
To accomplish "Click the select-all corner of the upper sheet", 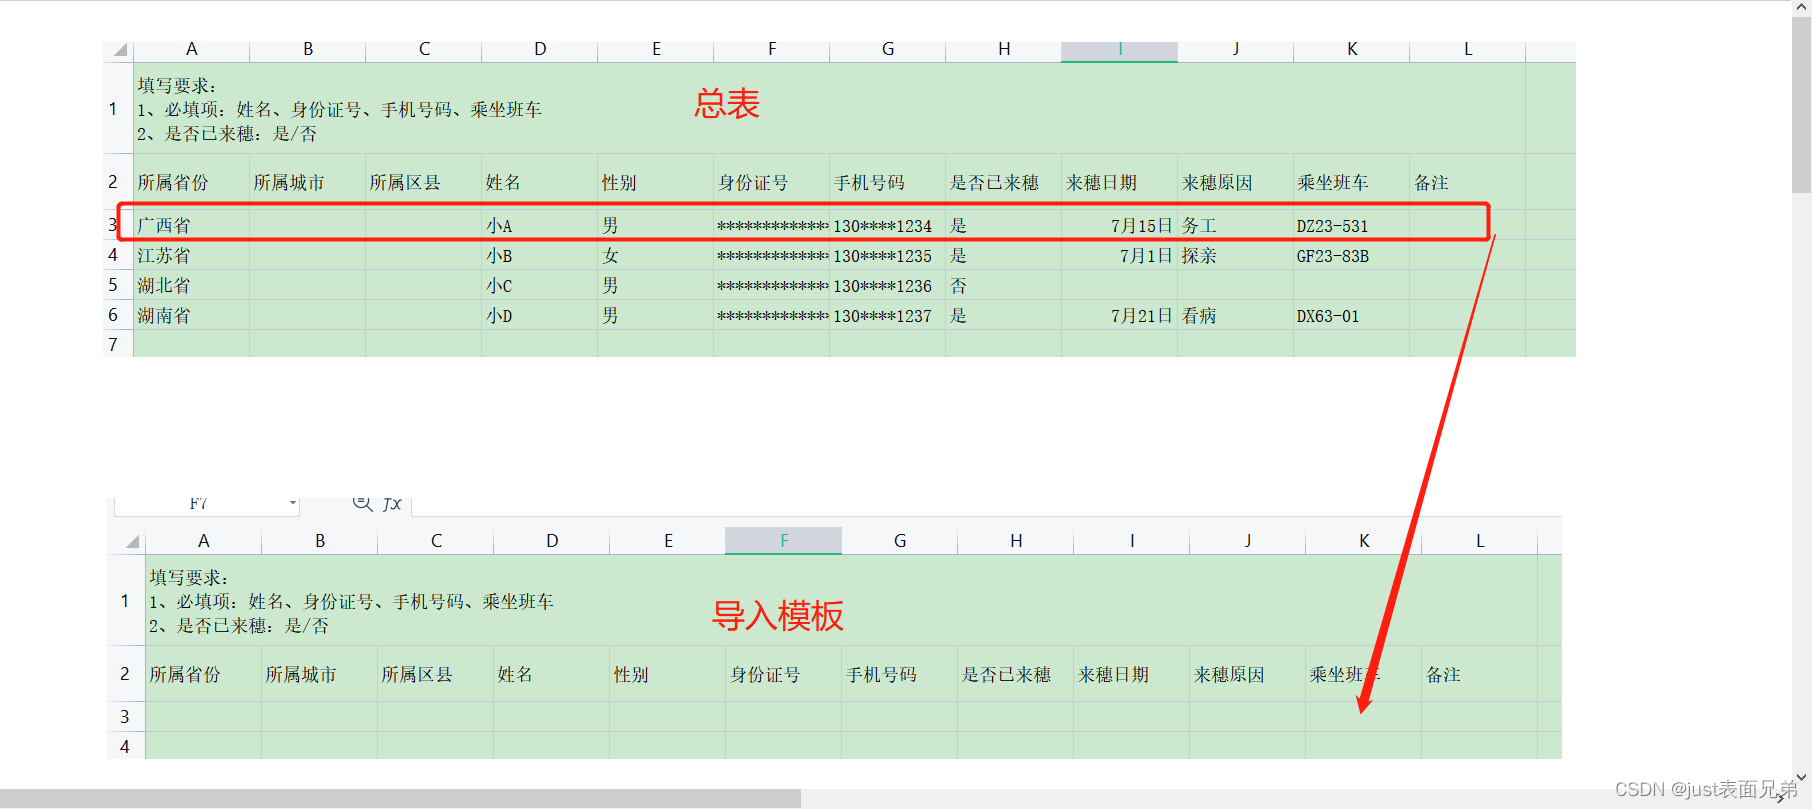I will [x=119, y=50].
